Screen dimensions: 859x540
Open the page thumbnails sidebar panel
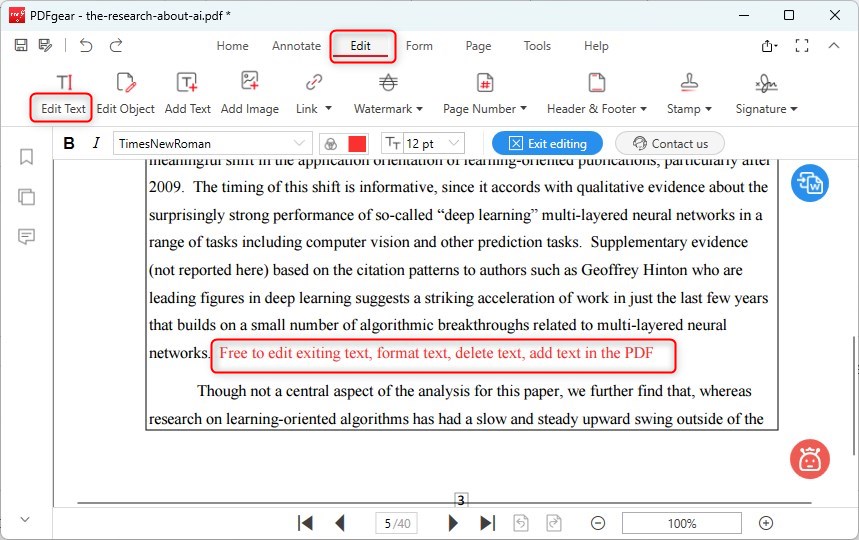(x=26, y=197)
